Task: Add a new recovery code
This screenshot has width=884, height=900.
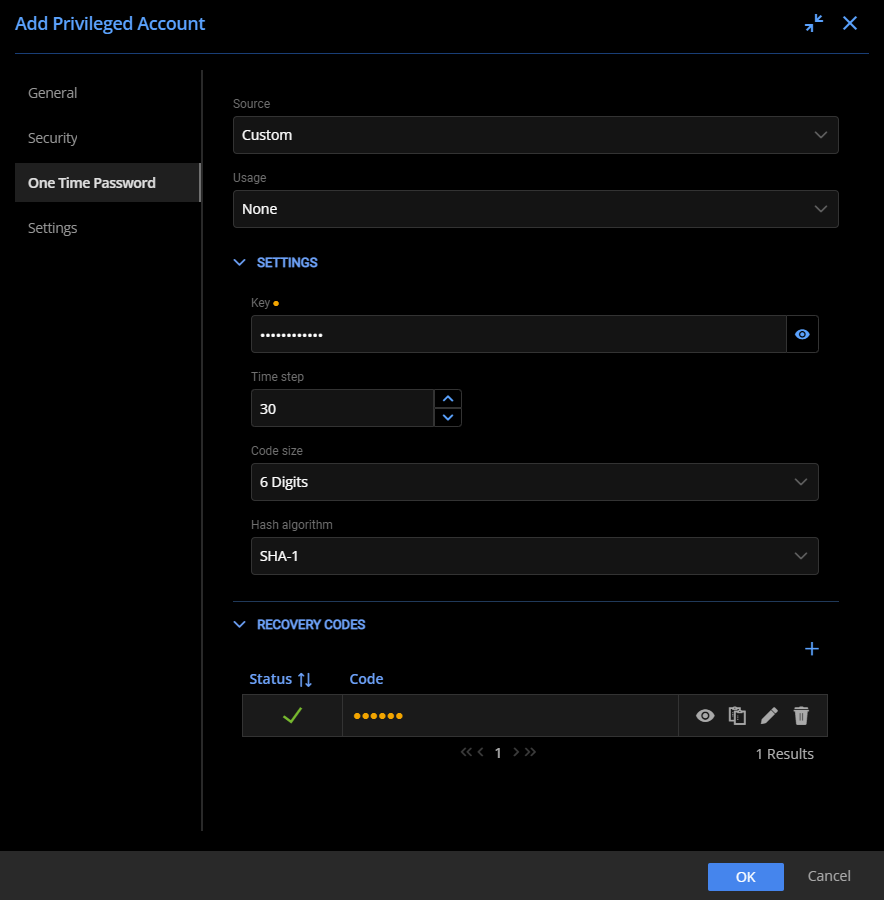Action: tap(812, 648)
